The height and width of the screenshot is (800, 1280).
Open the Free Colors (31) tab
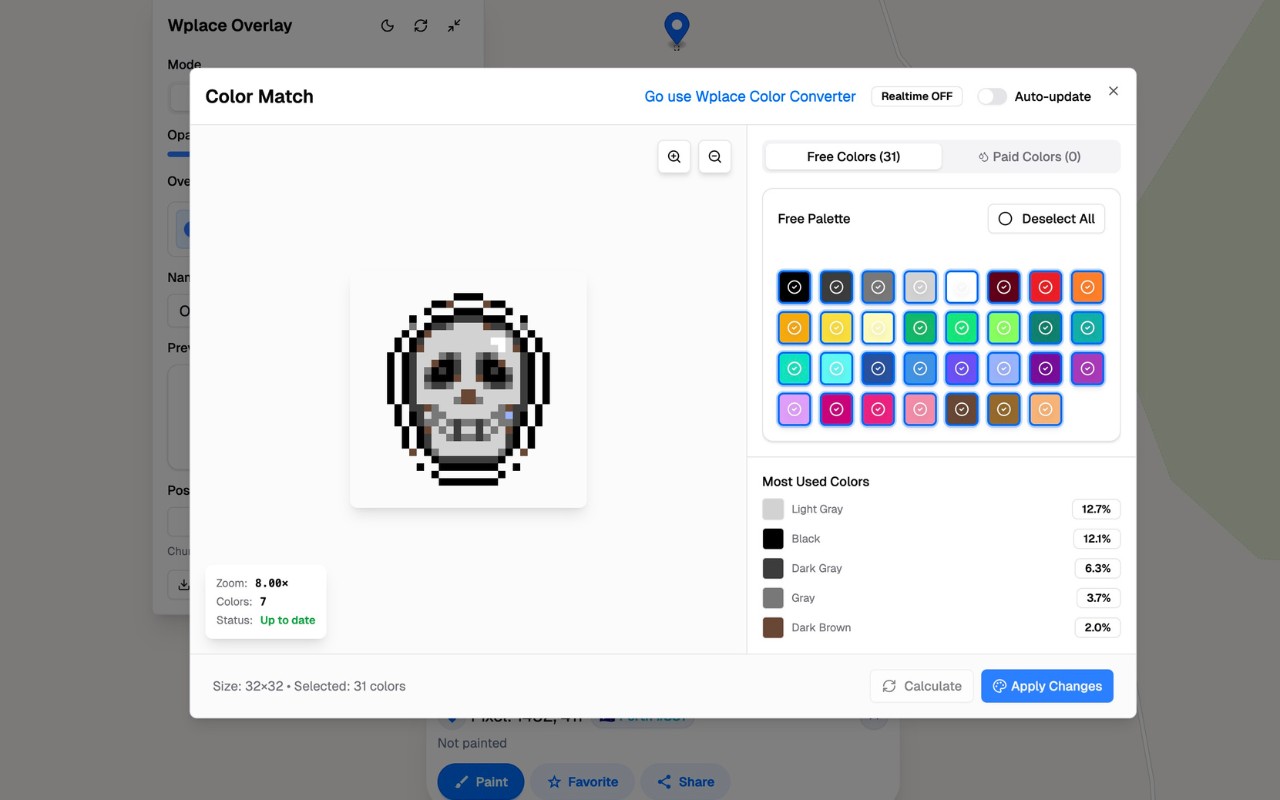(853, 156)
